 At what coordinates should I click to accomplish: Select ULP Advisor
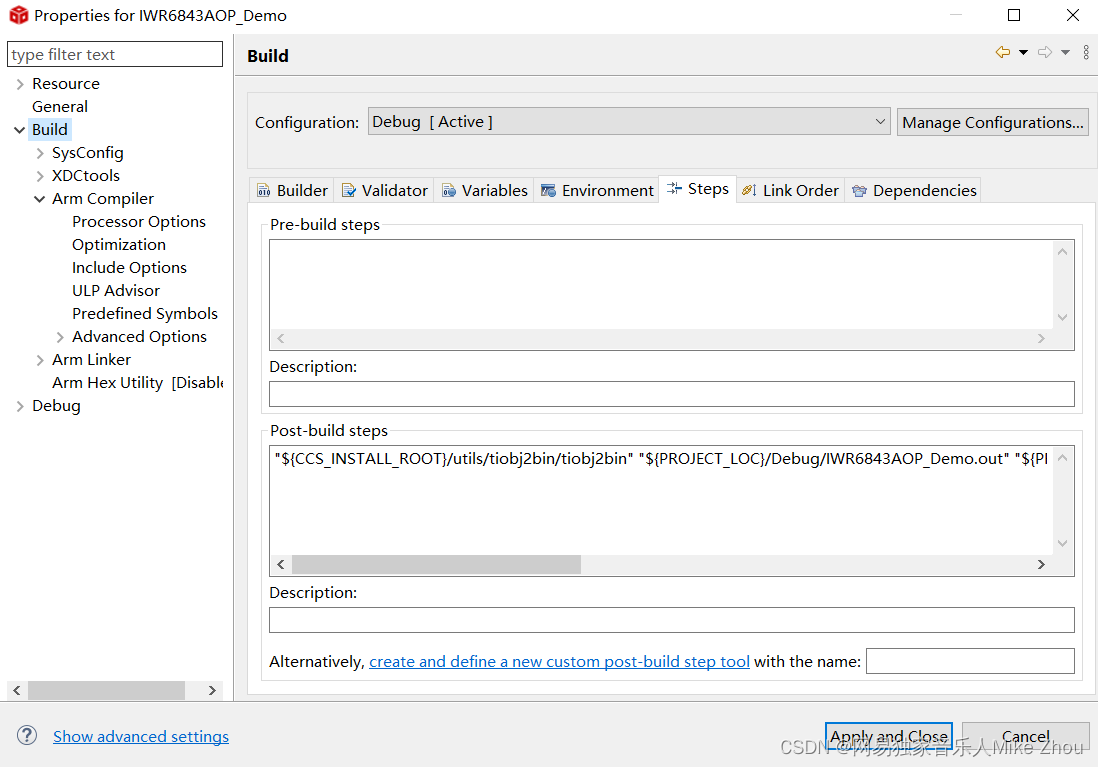(x=116, y=291)
